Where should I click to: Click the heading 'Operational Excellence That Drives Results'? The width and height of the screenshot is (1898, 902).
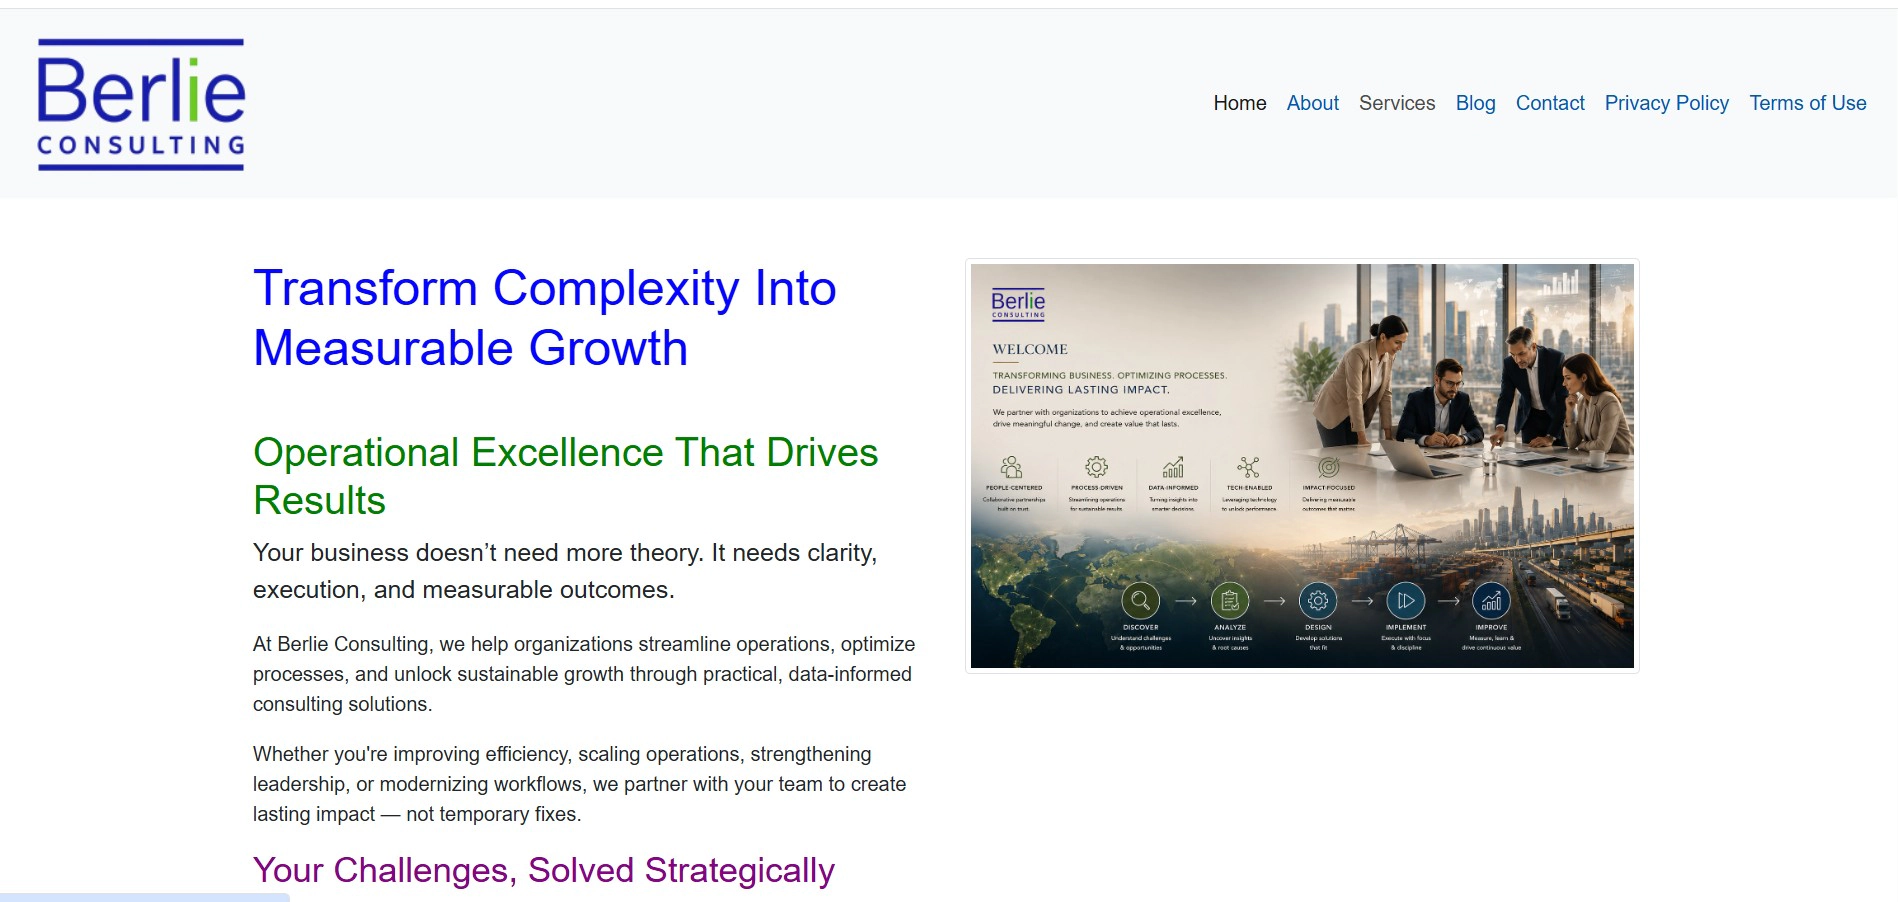coord(566,476)
